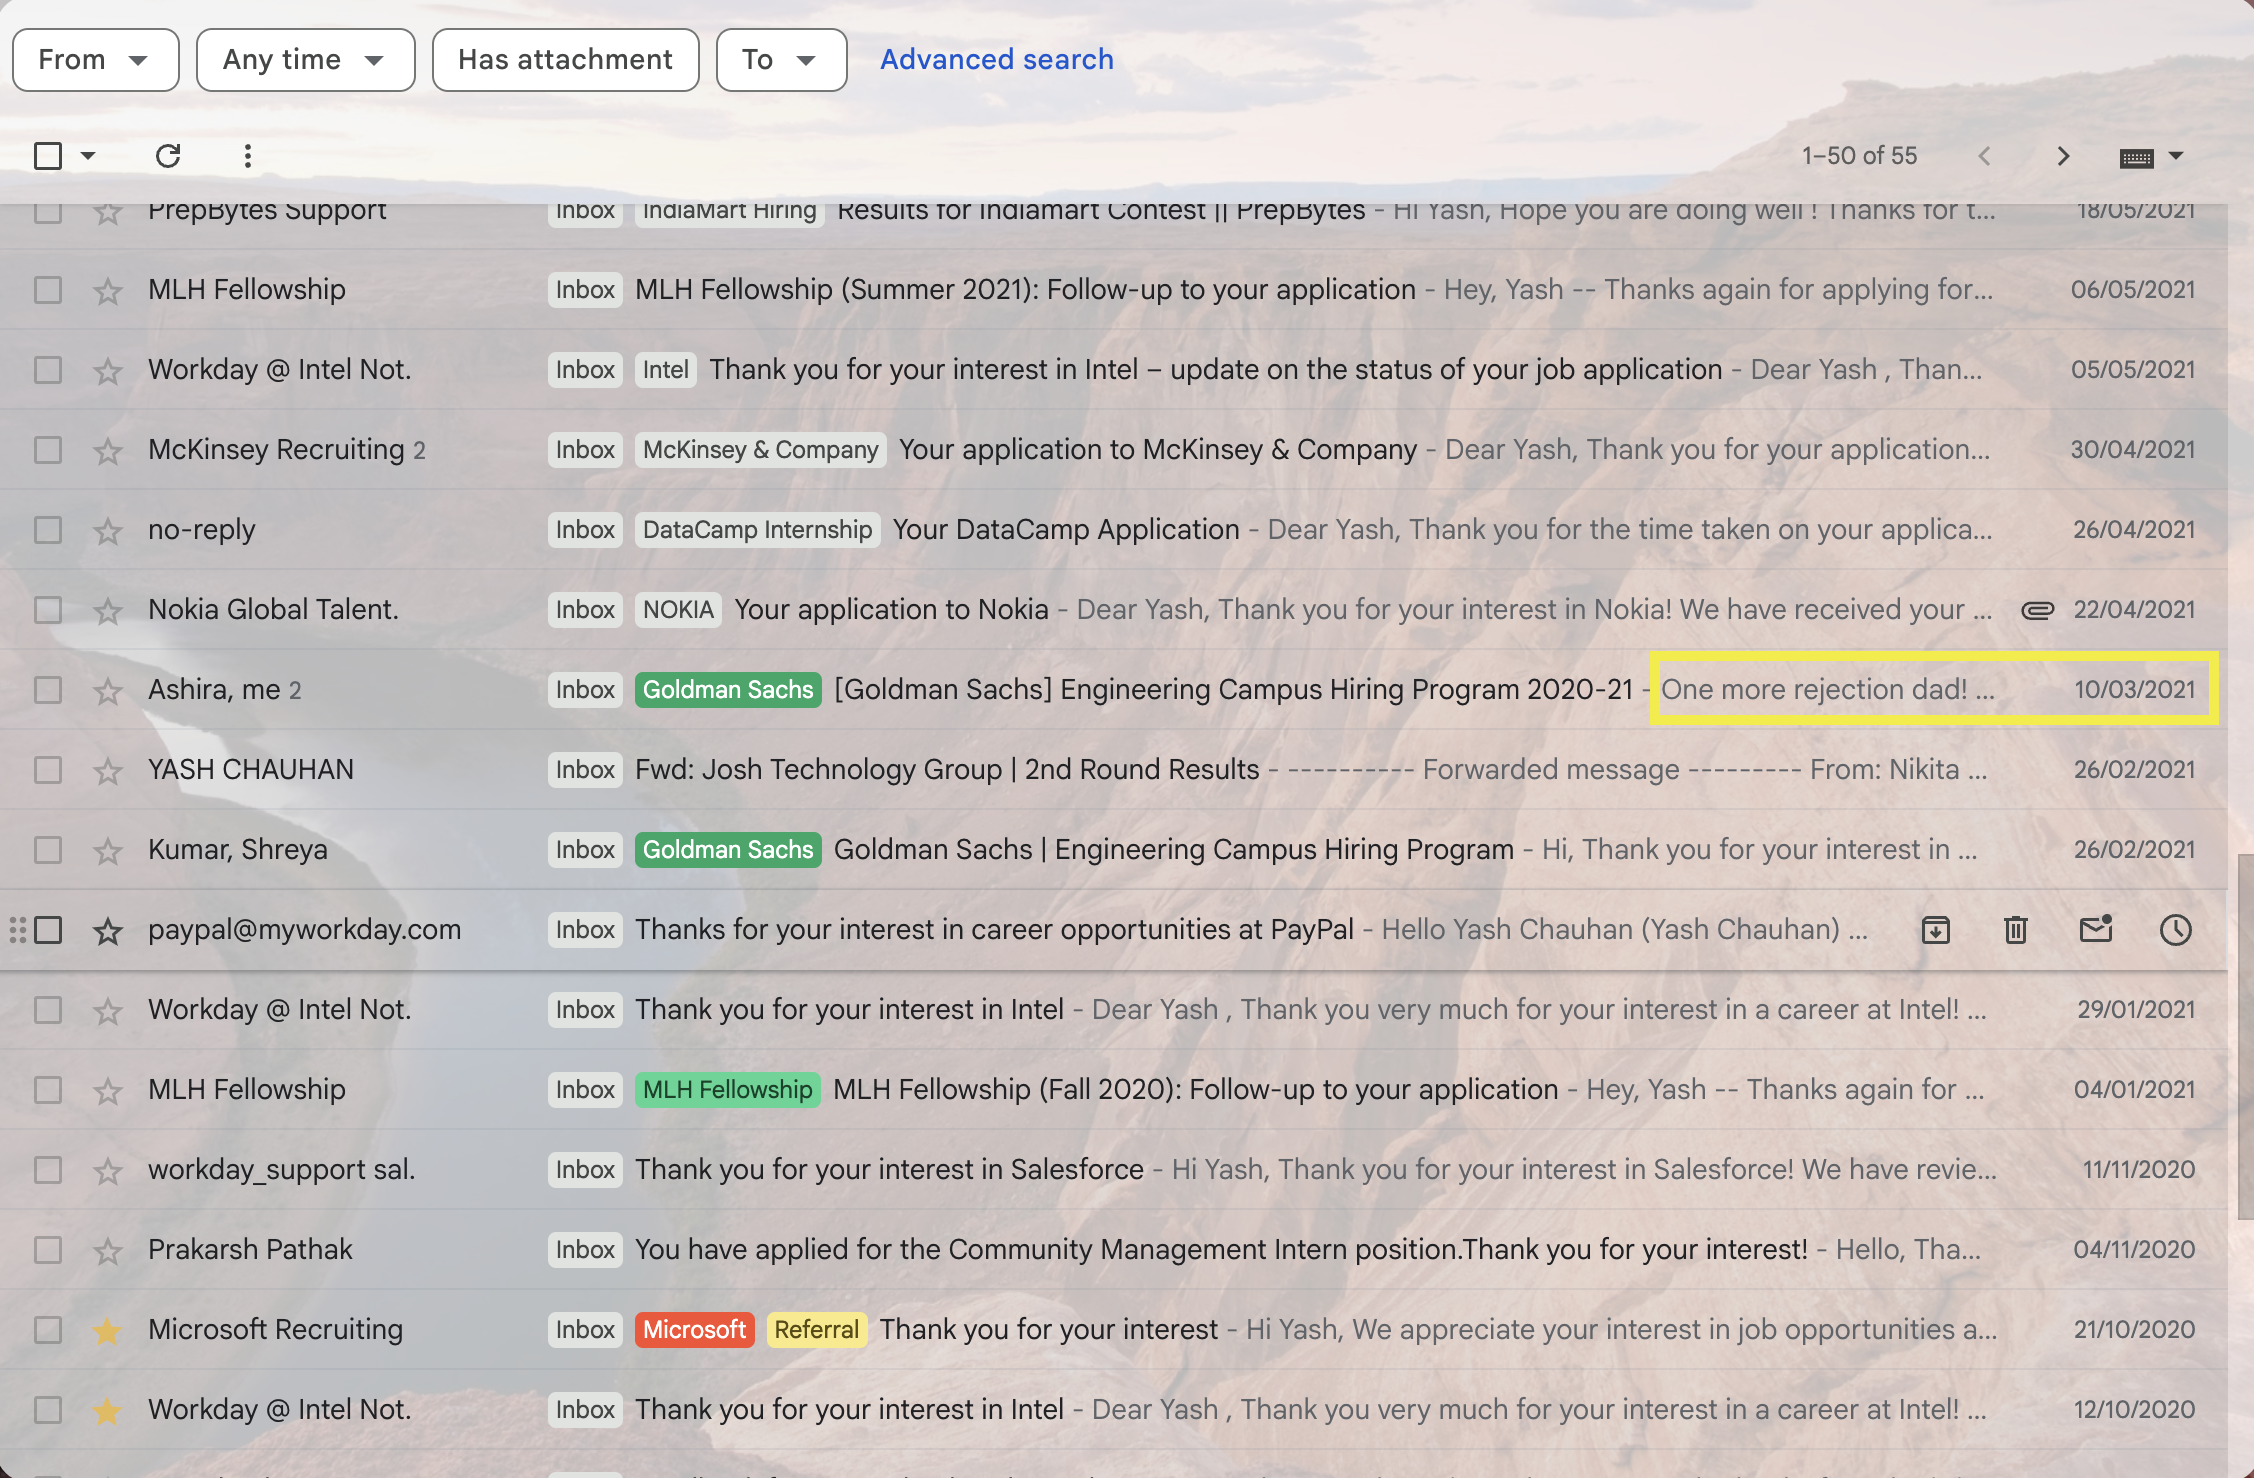Click the NOKIA label tag
This screenshot has width=2254, height=1478.
pos(679,610)
